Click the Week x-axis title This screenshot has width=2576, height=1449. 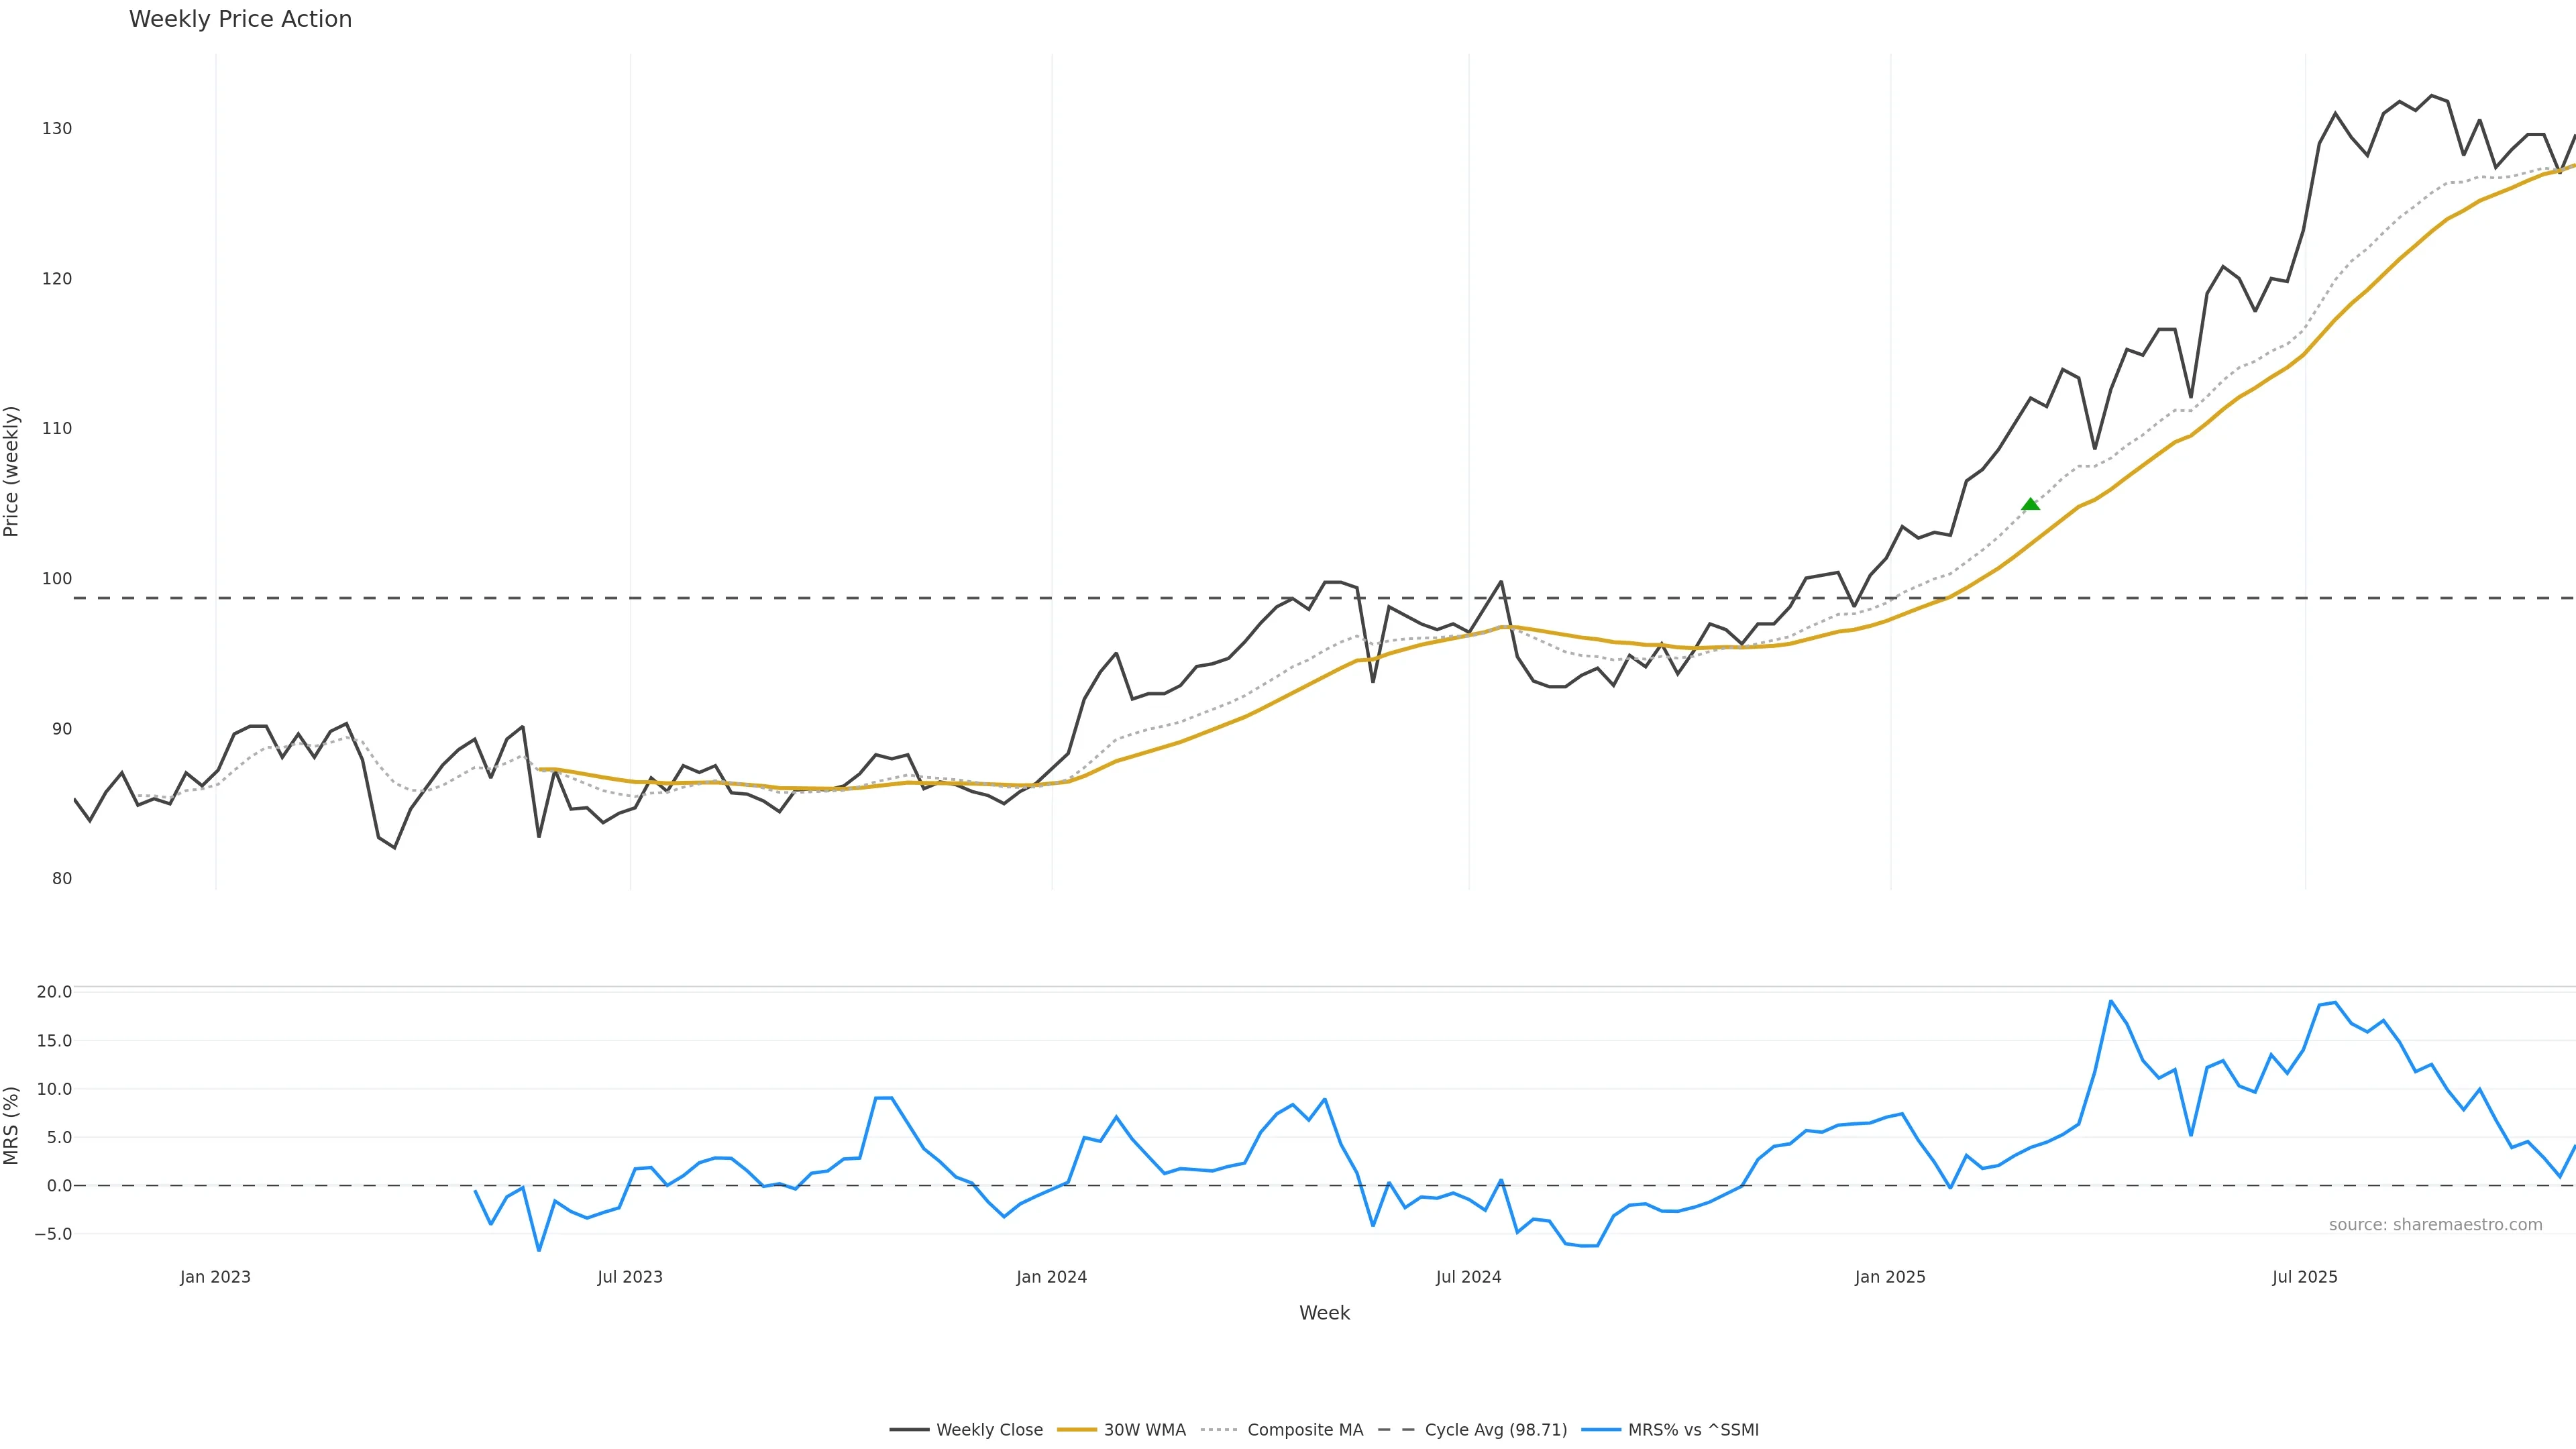(x=1324, y=1313)
